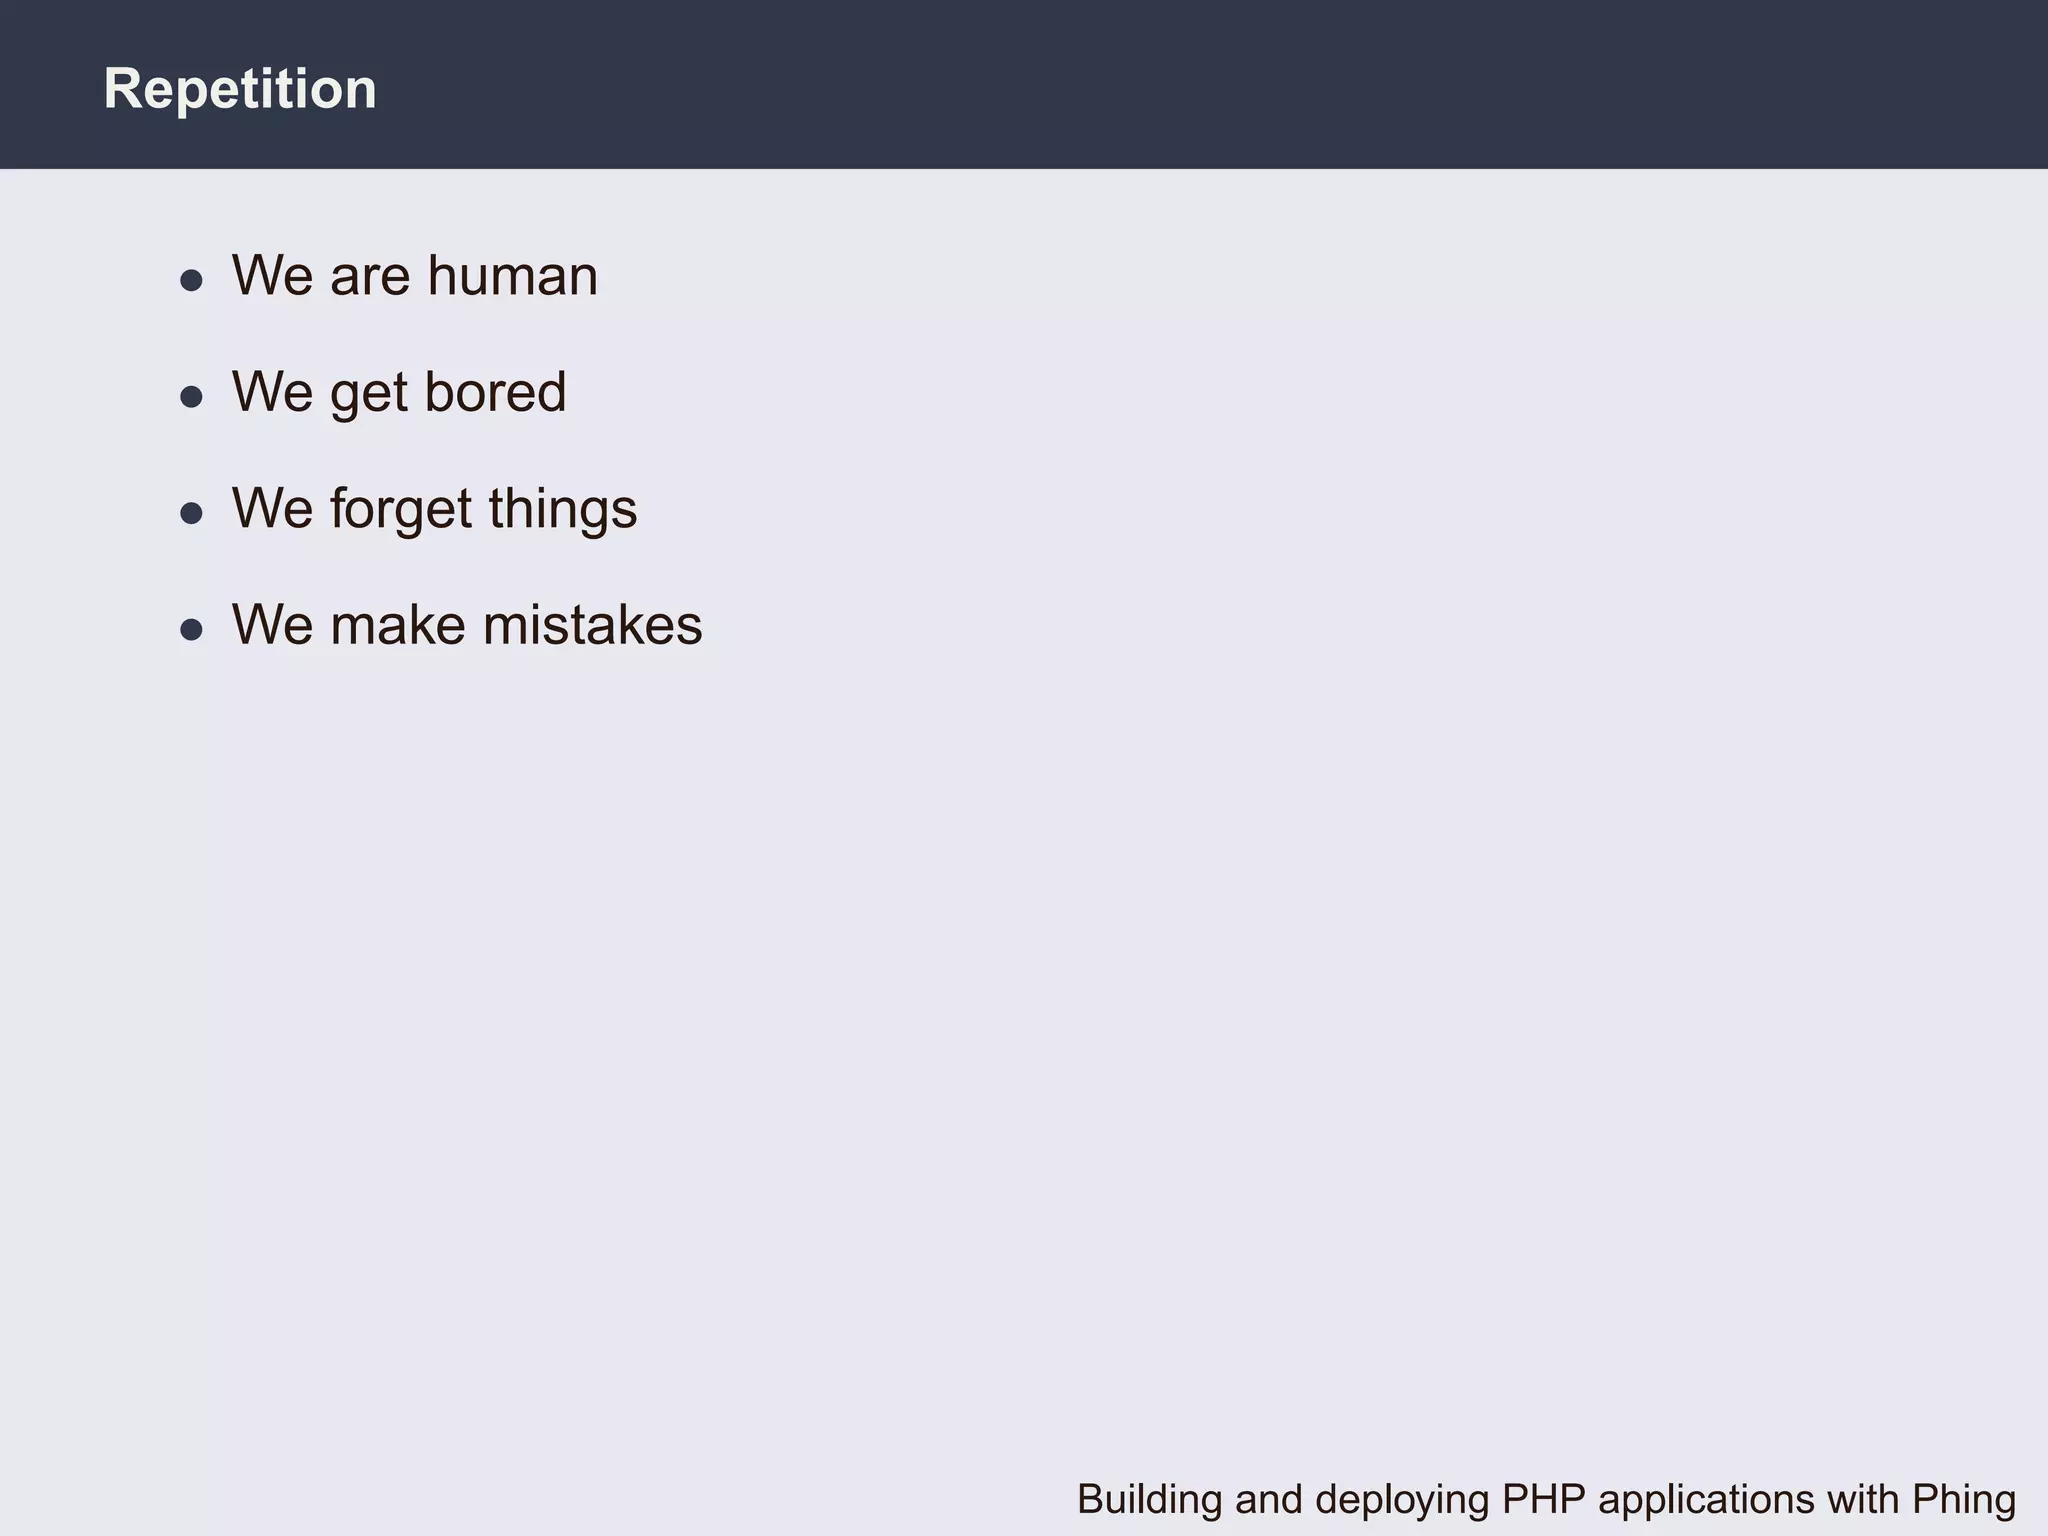Click the word 'things' in the third bullet
This screenshot has width=2048, height=1536.
pyautogui.click(x=562, y=508)
